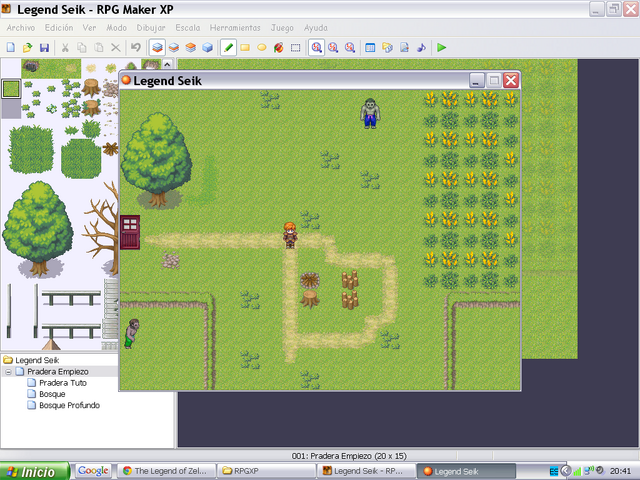
Task: Open the Modo menu
Action: point(116,28)
